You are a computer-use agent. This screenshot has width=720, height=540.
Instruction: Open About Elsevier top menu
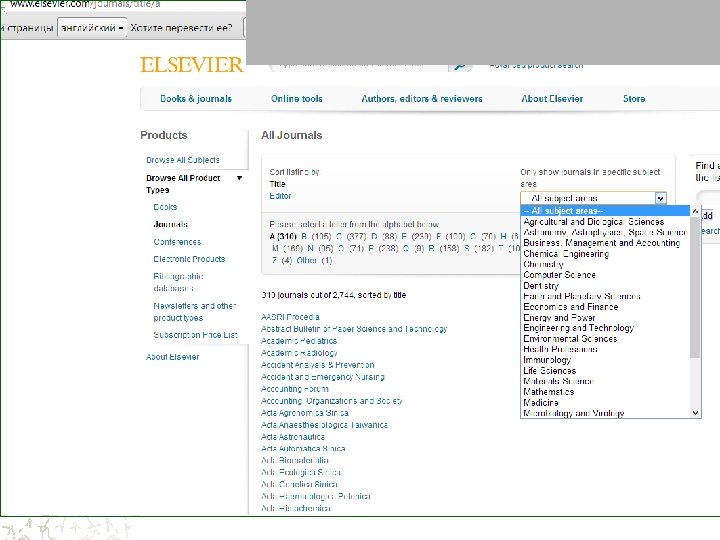point(552,99)
